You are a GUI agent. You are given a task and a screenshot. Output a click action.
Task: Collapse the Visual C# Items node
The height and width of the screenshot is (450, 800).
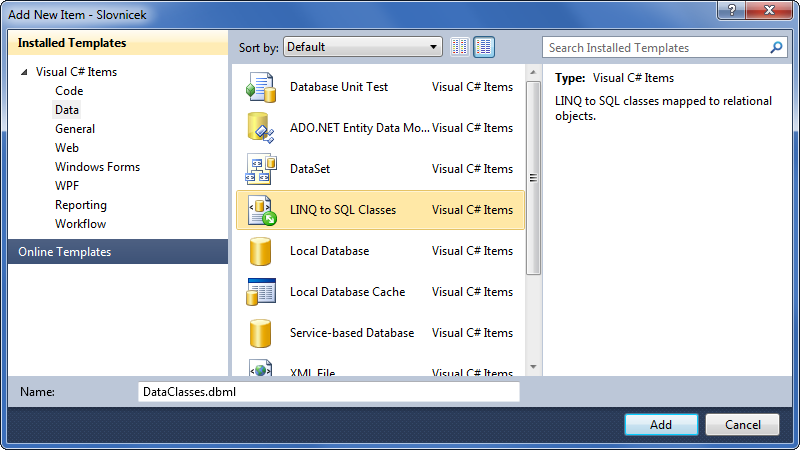pyautogui.click(x=23, y=72)
